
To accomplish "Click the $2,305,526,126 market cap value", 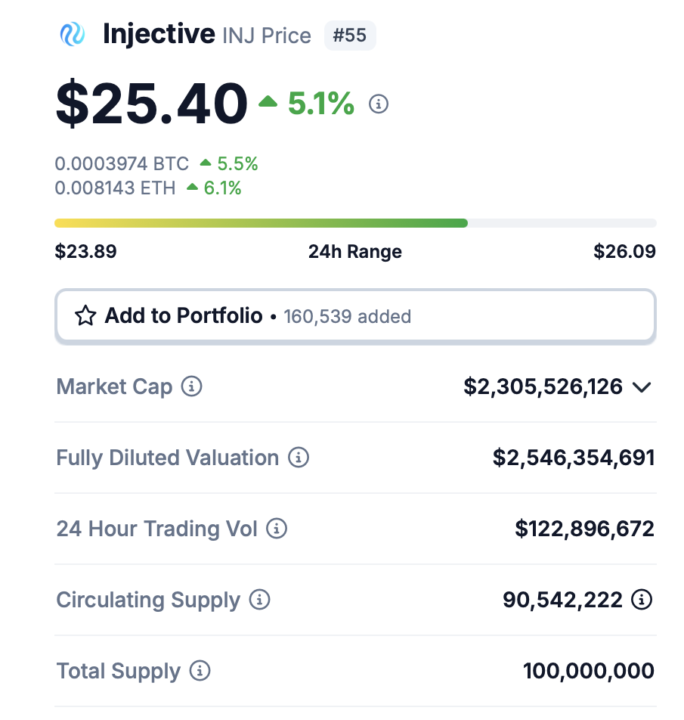I will 543,386.
